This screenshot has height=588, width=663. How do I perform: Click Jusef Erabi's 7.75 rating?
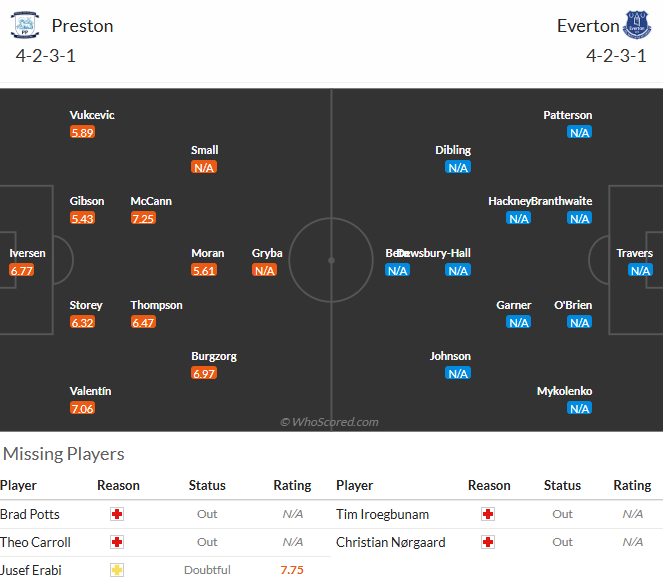[292, 570]
